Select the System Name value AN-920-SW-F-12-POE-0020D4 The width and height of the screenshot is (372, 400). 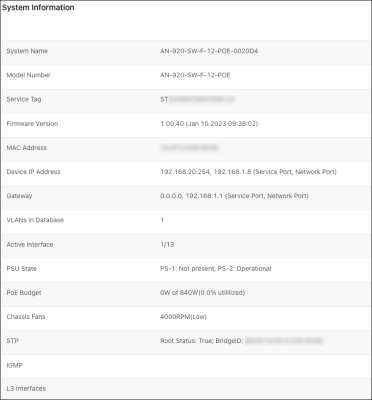[x=209, y=51]
